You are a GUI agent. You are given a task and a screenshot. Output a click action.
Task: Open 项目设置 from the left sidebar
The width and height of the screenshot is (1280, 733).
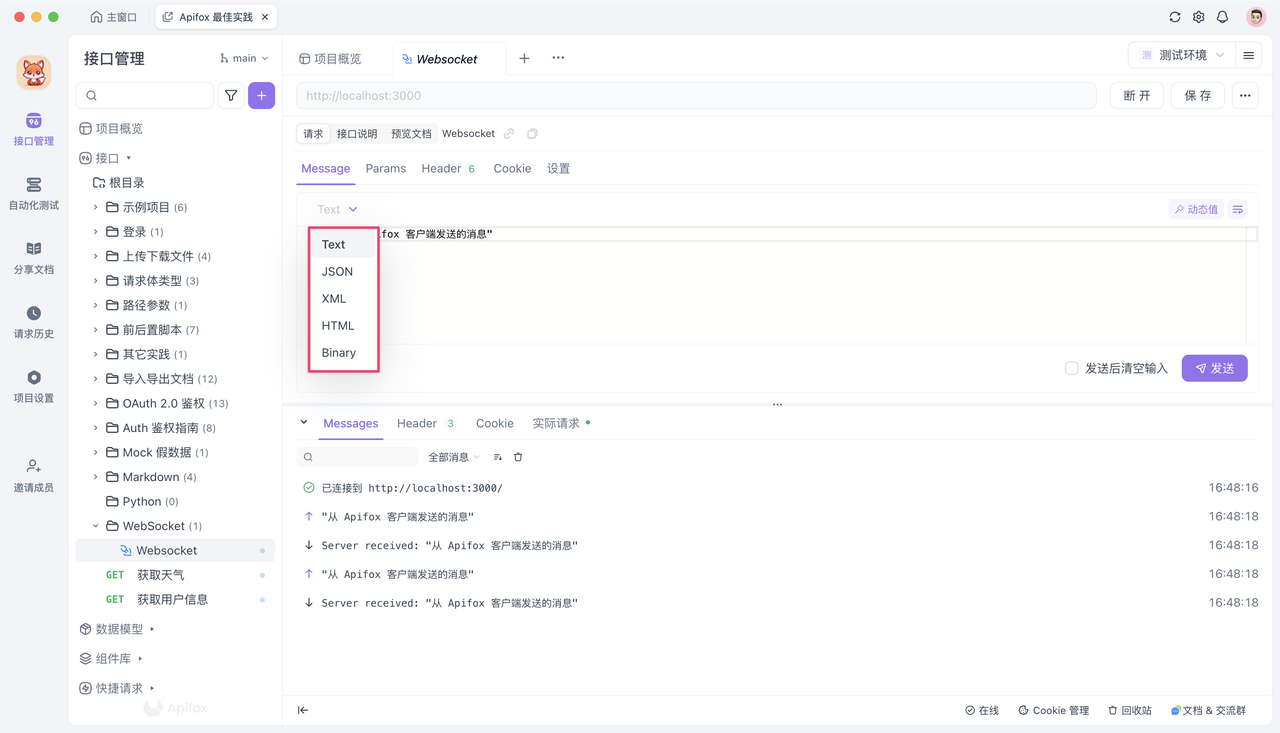(33, 386)
